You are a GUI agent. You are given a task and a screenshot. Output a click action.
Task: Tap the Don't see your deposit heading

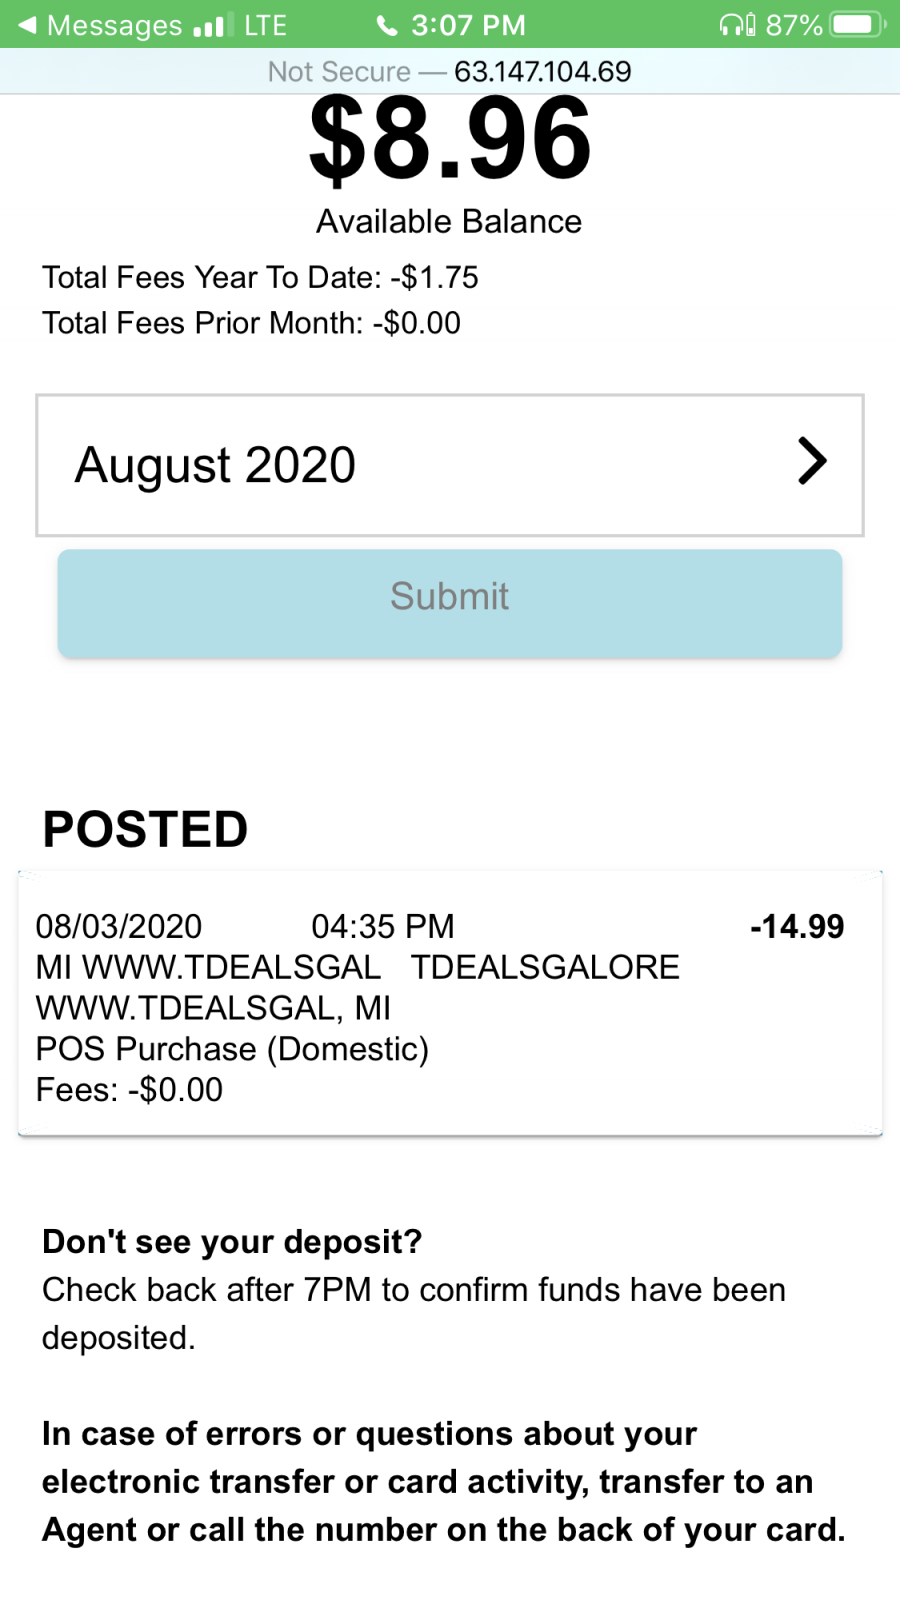click(x=232, y=1242)
